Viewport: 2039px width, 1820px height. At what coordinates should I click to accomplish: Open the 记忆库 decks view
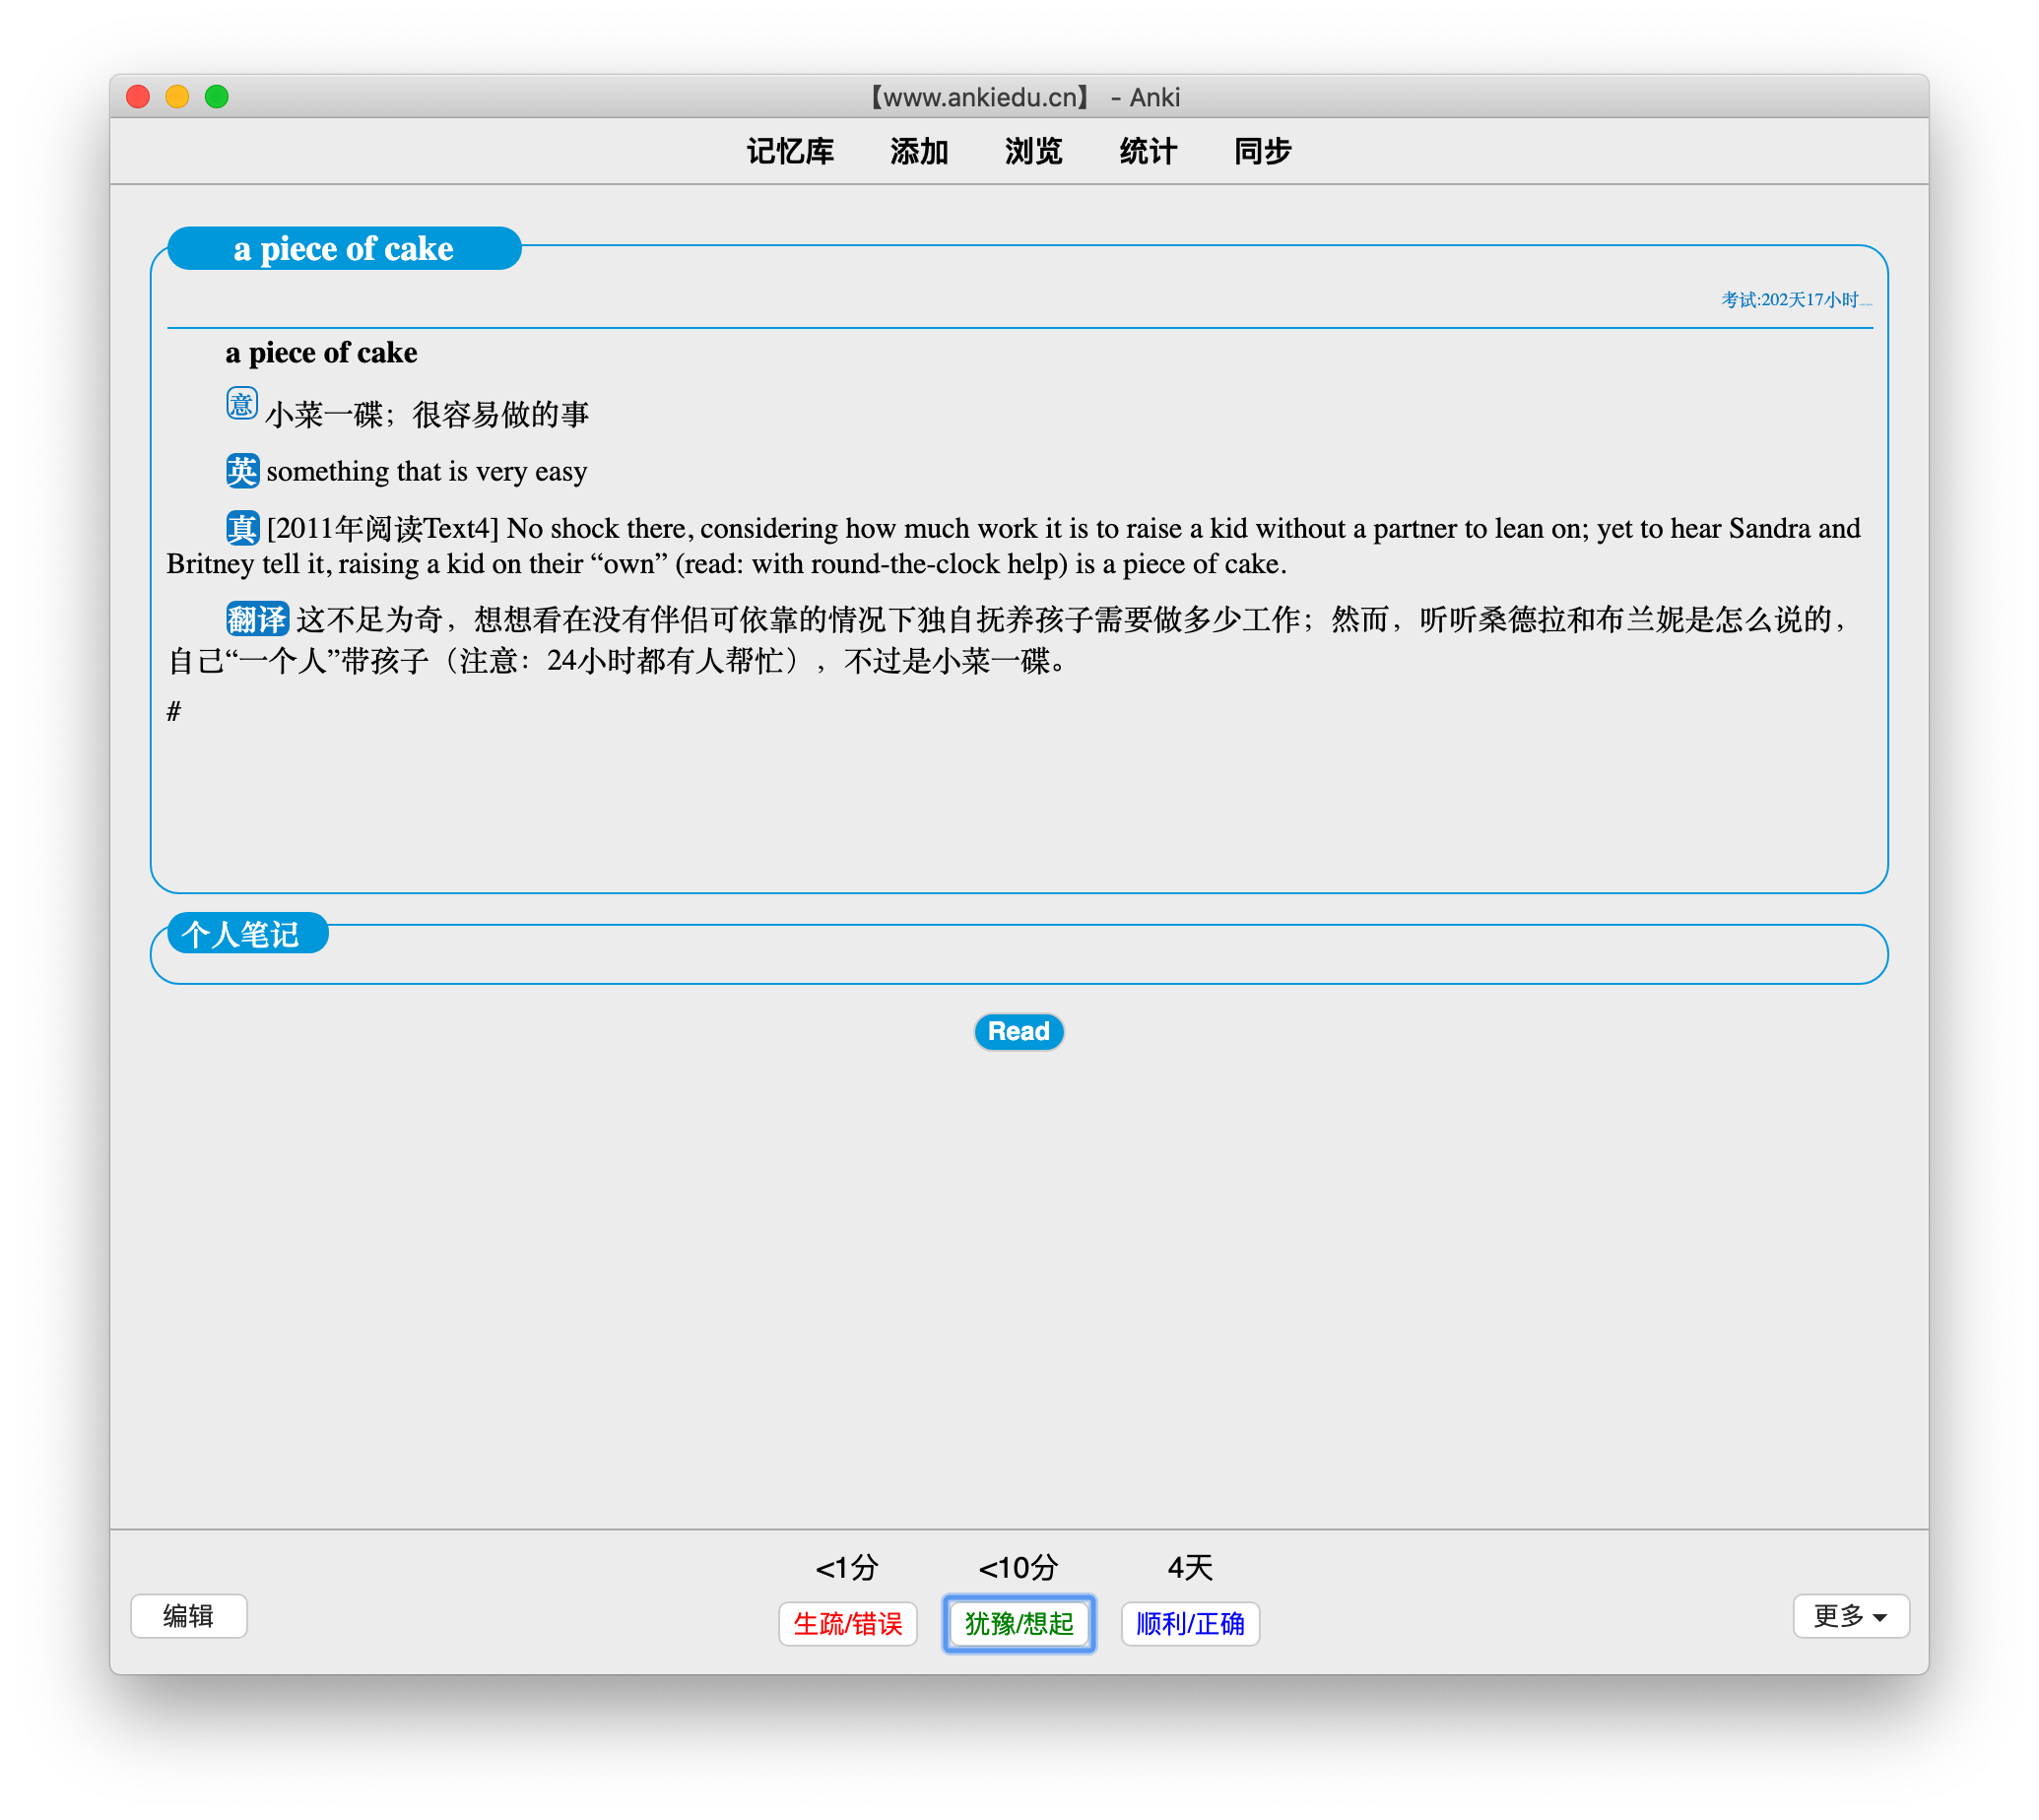point(790,151)
